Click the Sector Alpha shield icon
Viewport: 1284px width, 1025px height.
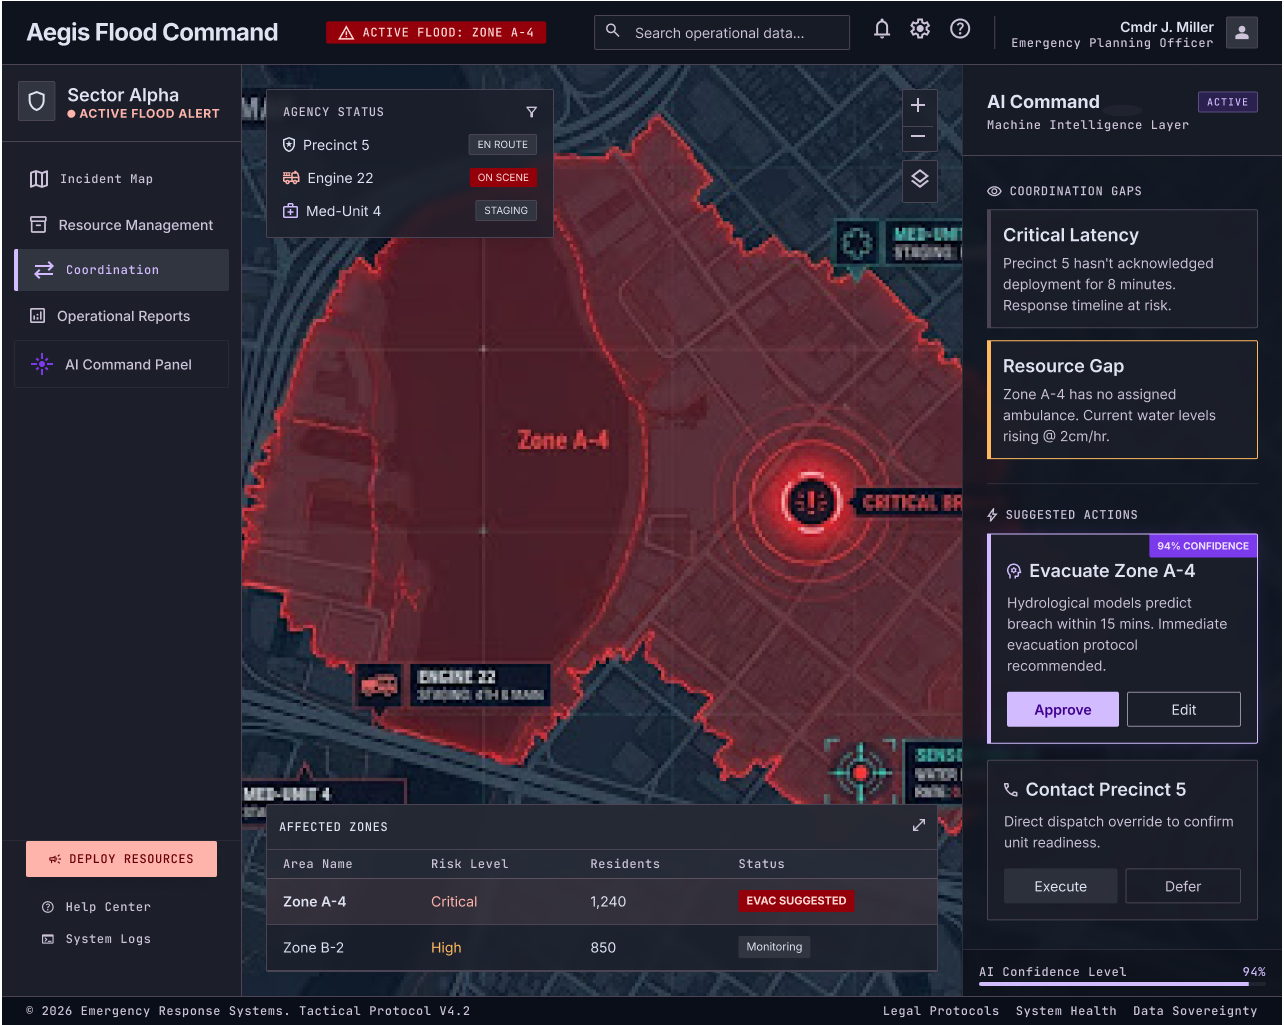tap(37, 102)
